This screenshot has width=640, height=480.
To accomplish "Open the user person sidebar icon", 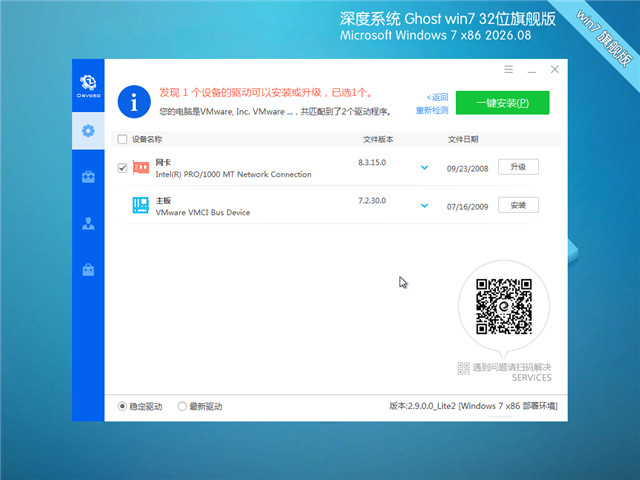I will 88,223.
